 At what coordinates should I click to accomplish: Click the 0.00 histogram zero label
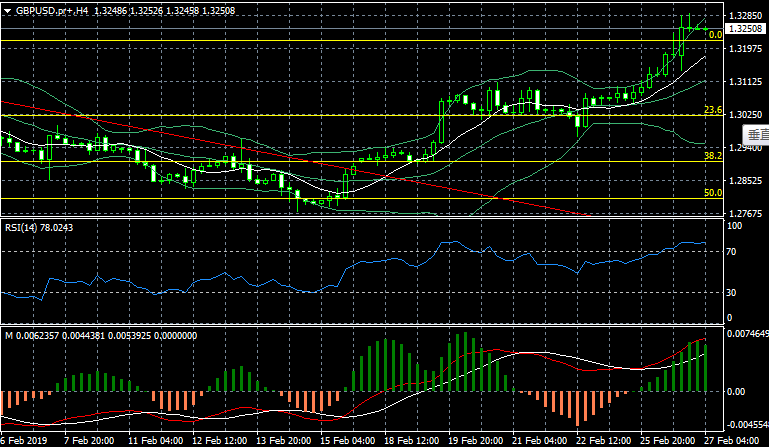coord(736,392)
